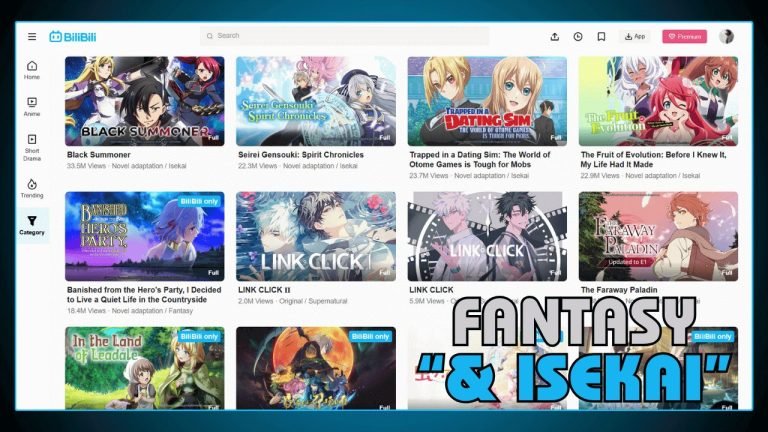Viewport: 768px width, 432px height.
Task: Open Short Drama in the sidebar
Action: [x=32, y=147]
